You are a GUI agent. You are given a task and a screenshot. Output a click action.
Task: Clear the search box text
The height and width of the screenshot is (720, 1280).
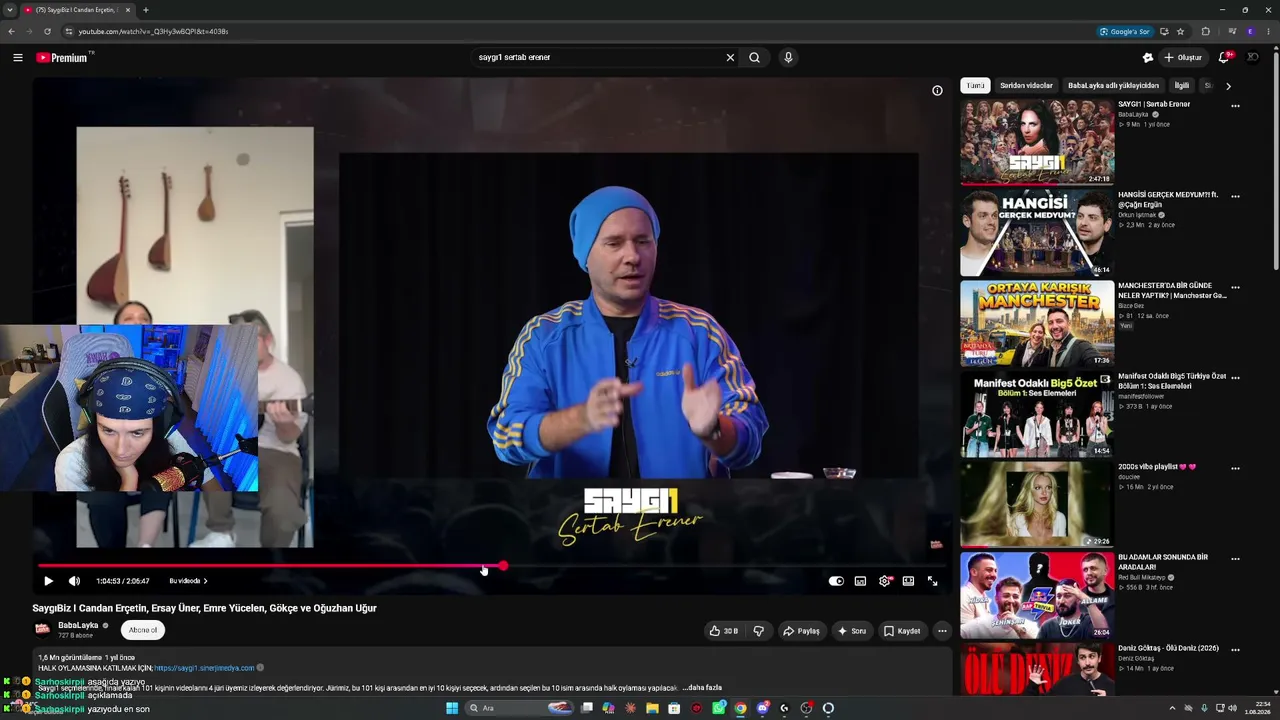[730, 58]
